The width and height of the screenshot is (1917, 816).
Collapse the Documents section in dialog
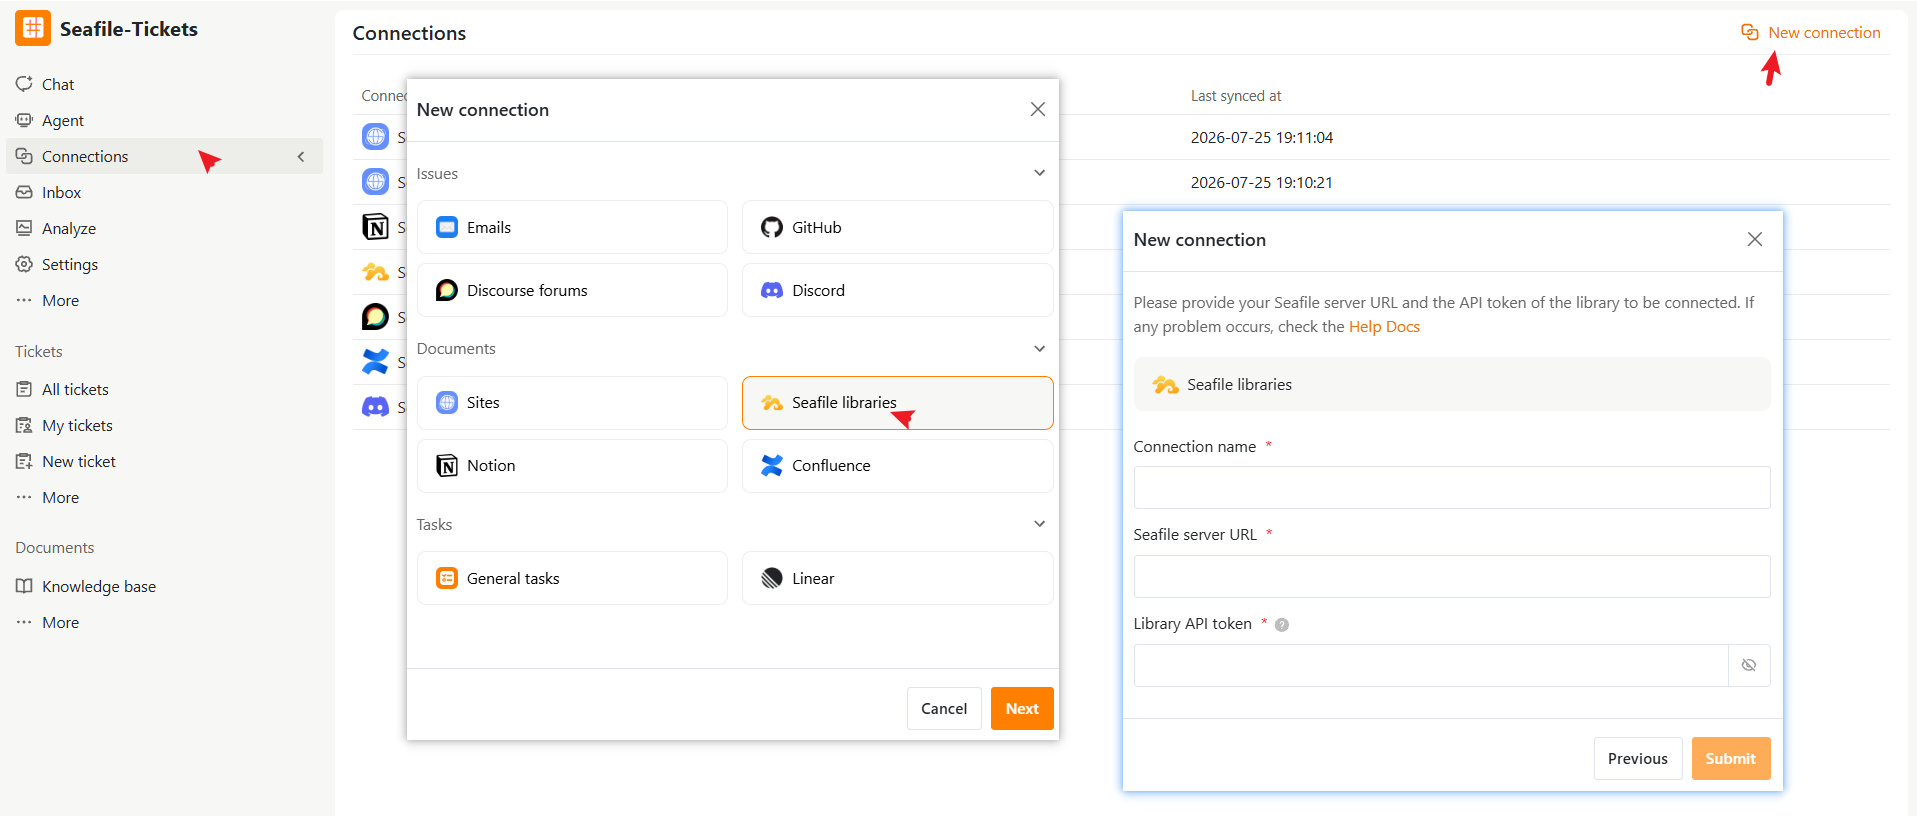tap(1040, 349)
